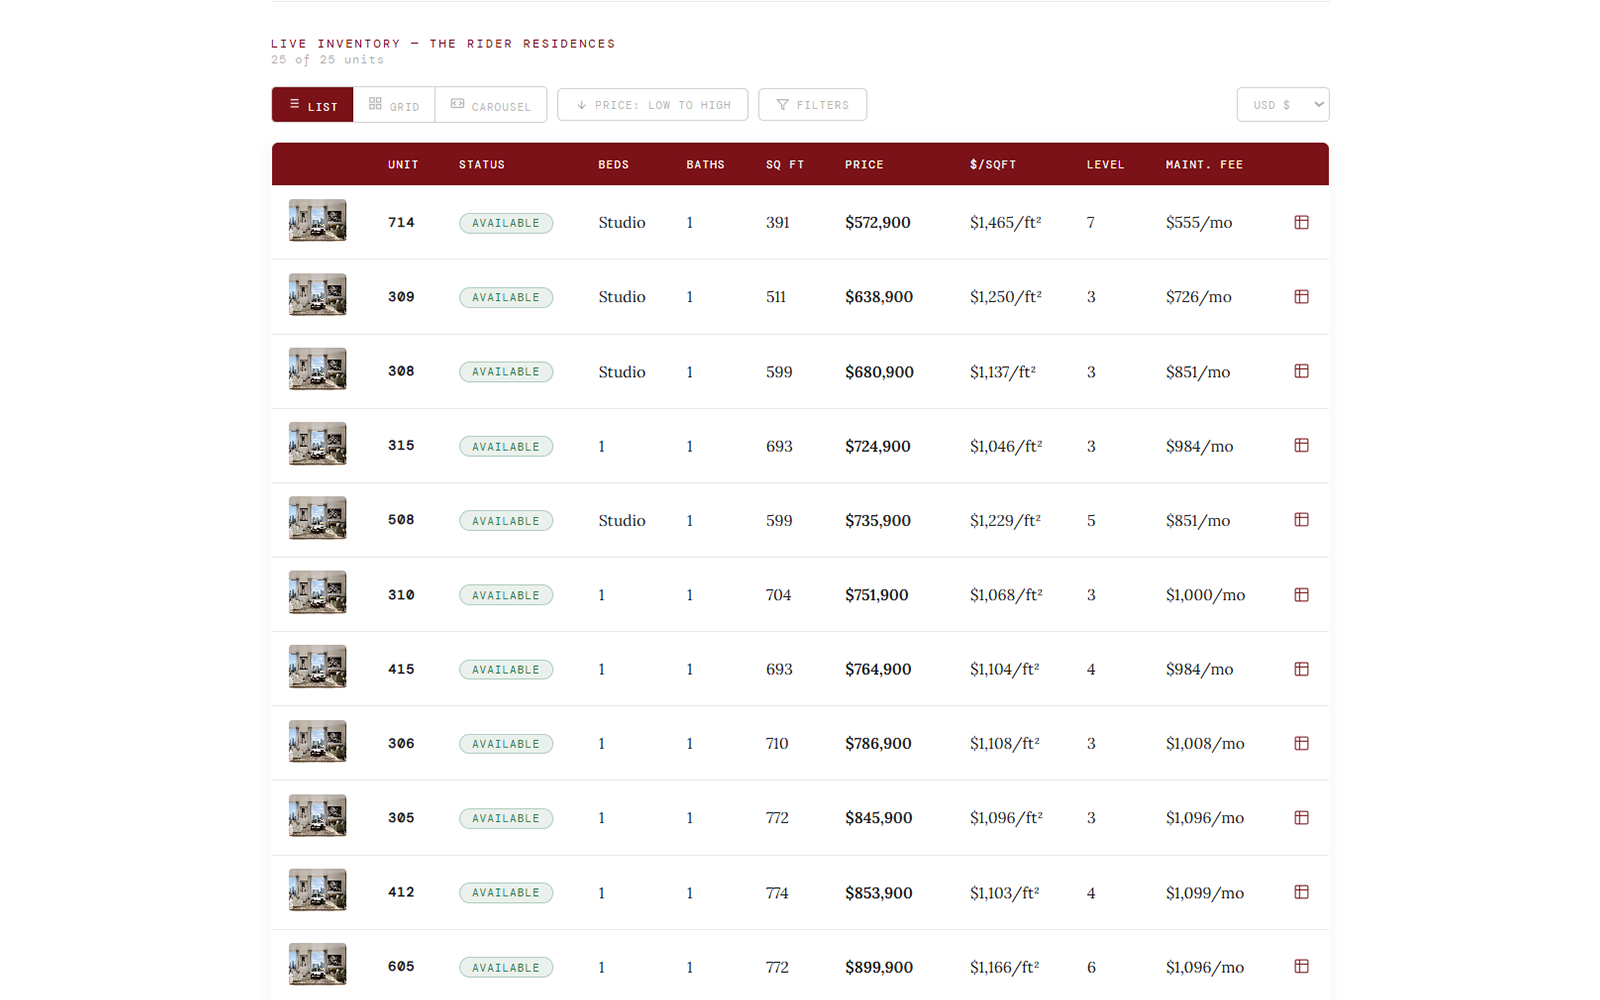Viewport: 1600px width, 1000px height.
Task: Click maintenance fee $726/mo
Action: pos(1199,297)
